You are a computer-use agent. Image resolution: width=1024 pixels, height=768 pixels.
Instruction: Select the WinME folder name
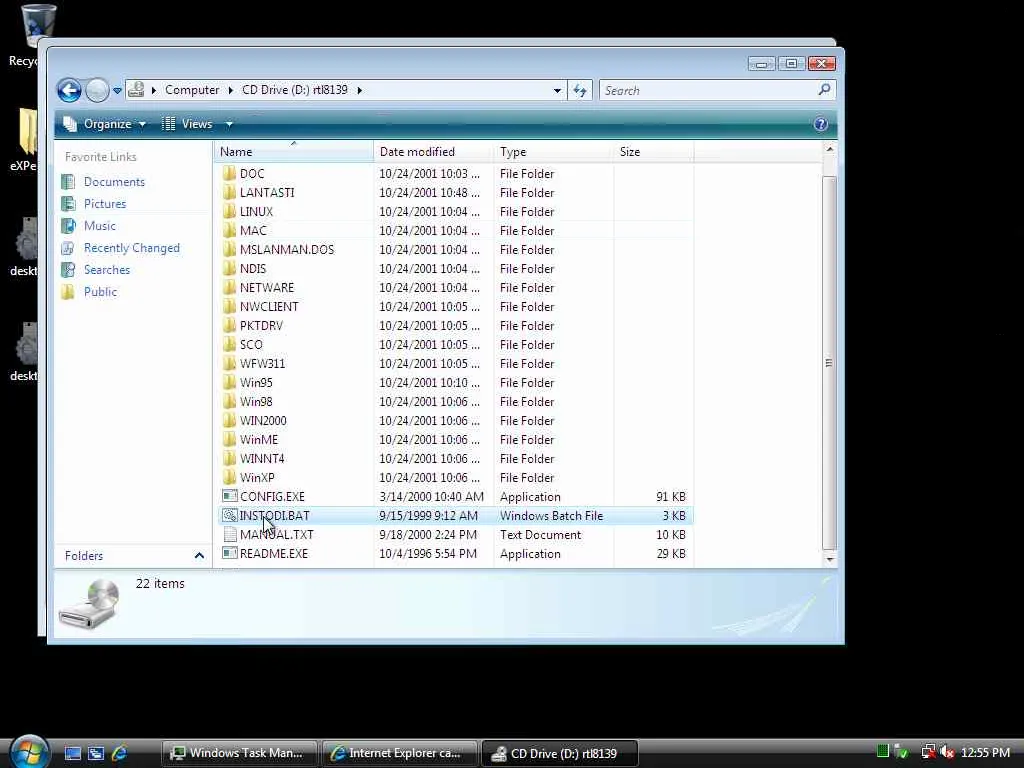[x=259, y=440]
